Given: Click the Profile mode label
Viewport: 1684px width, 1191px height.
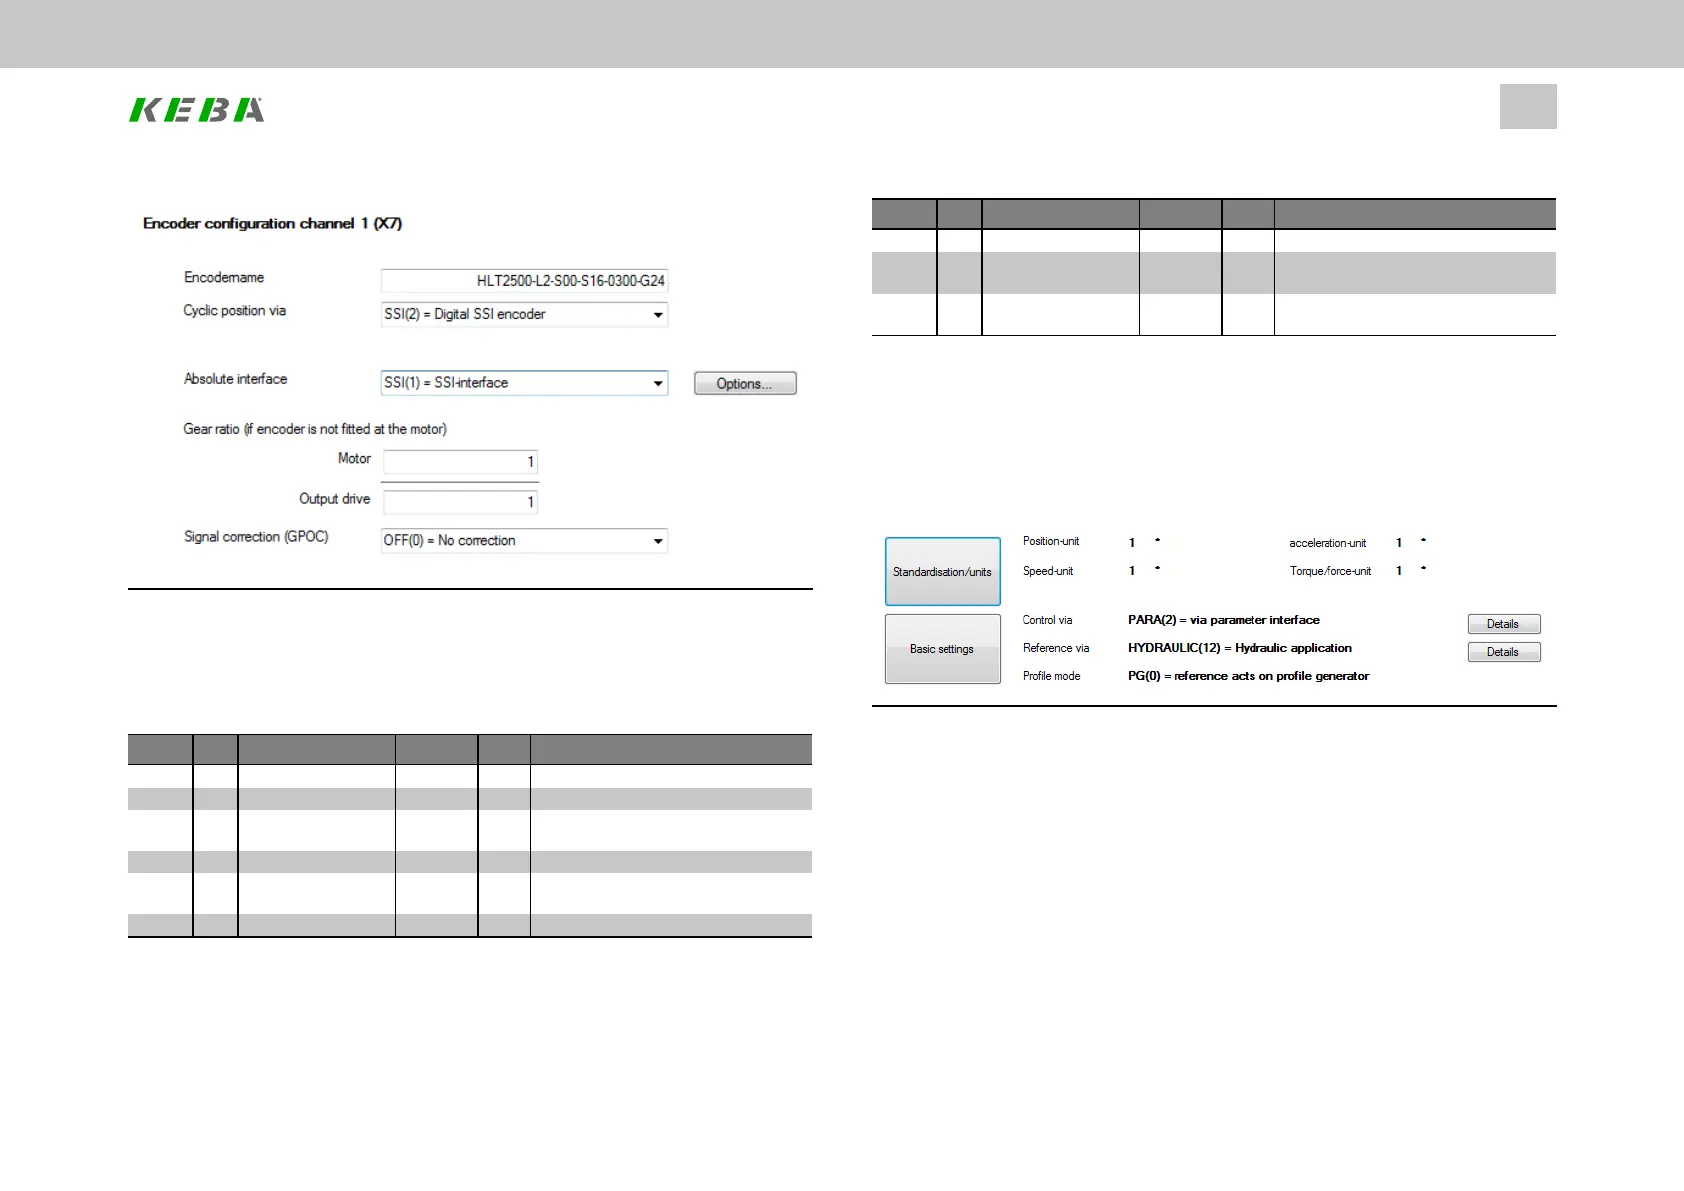Looking at the screenshot, I should tap(1051, 676).
